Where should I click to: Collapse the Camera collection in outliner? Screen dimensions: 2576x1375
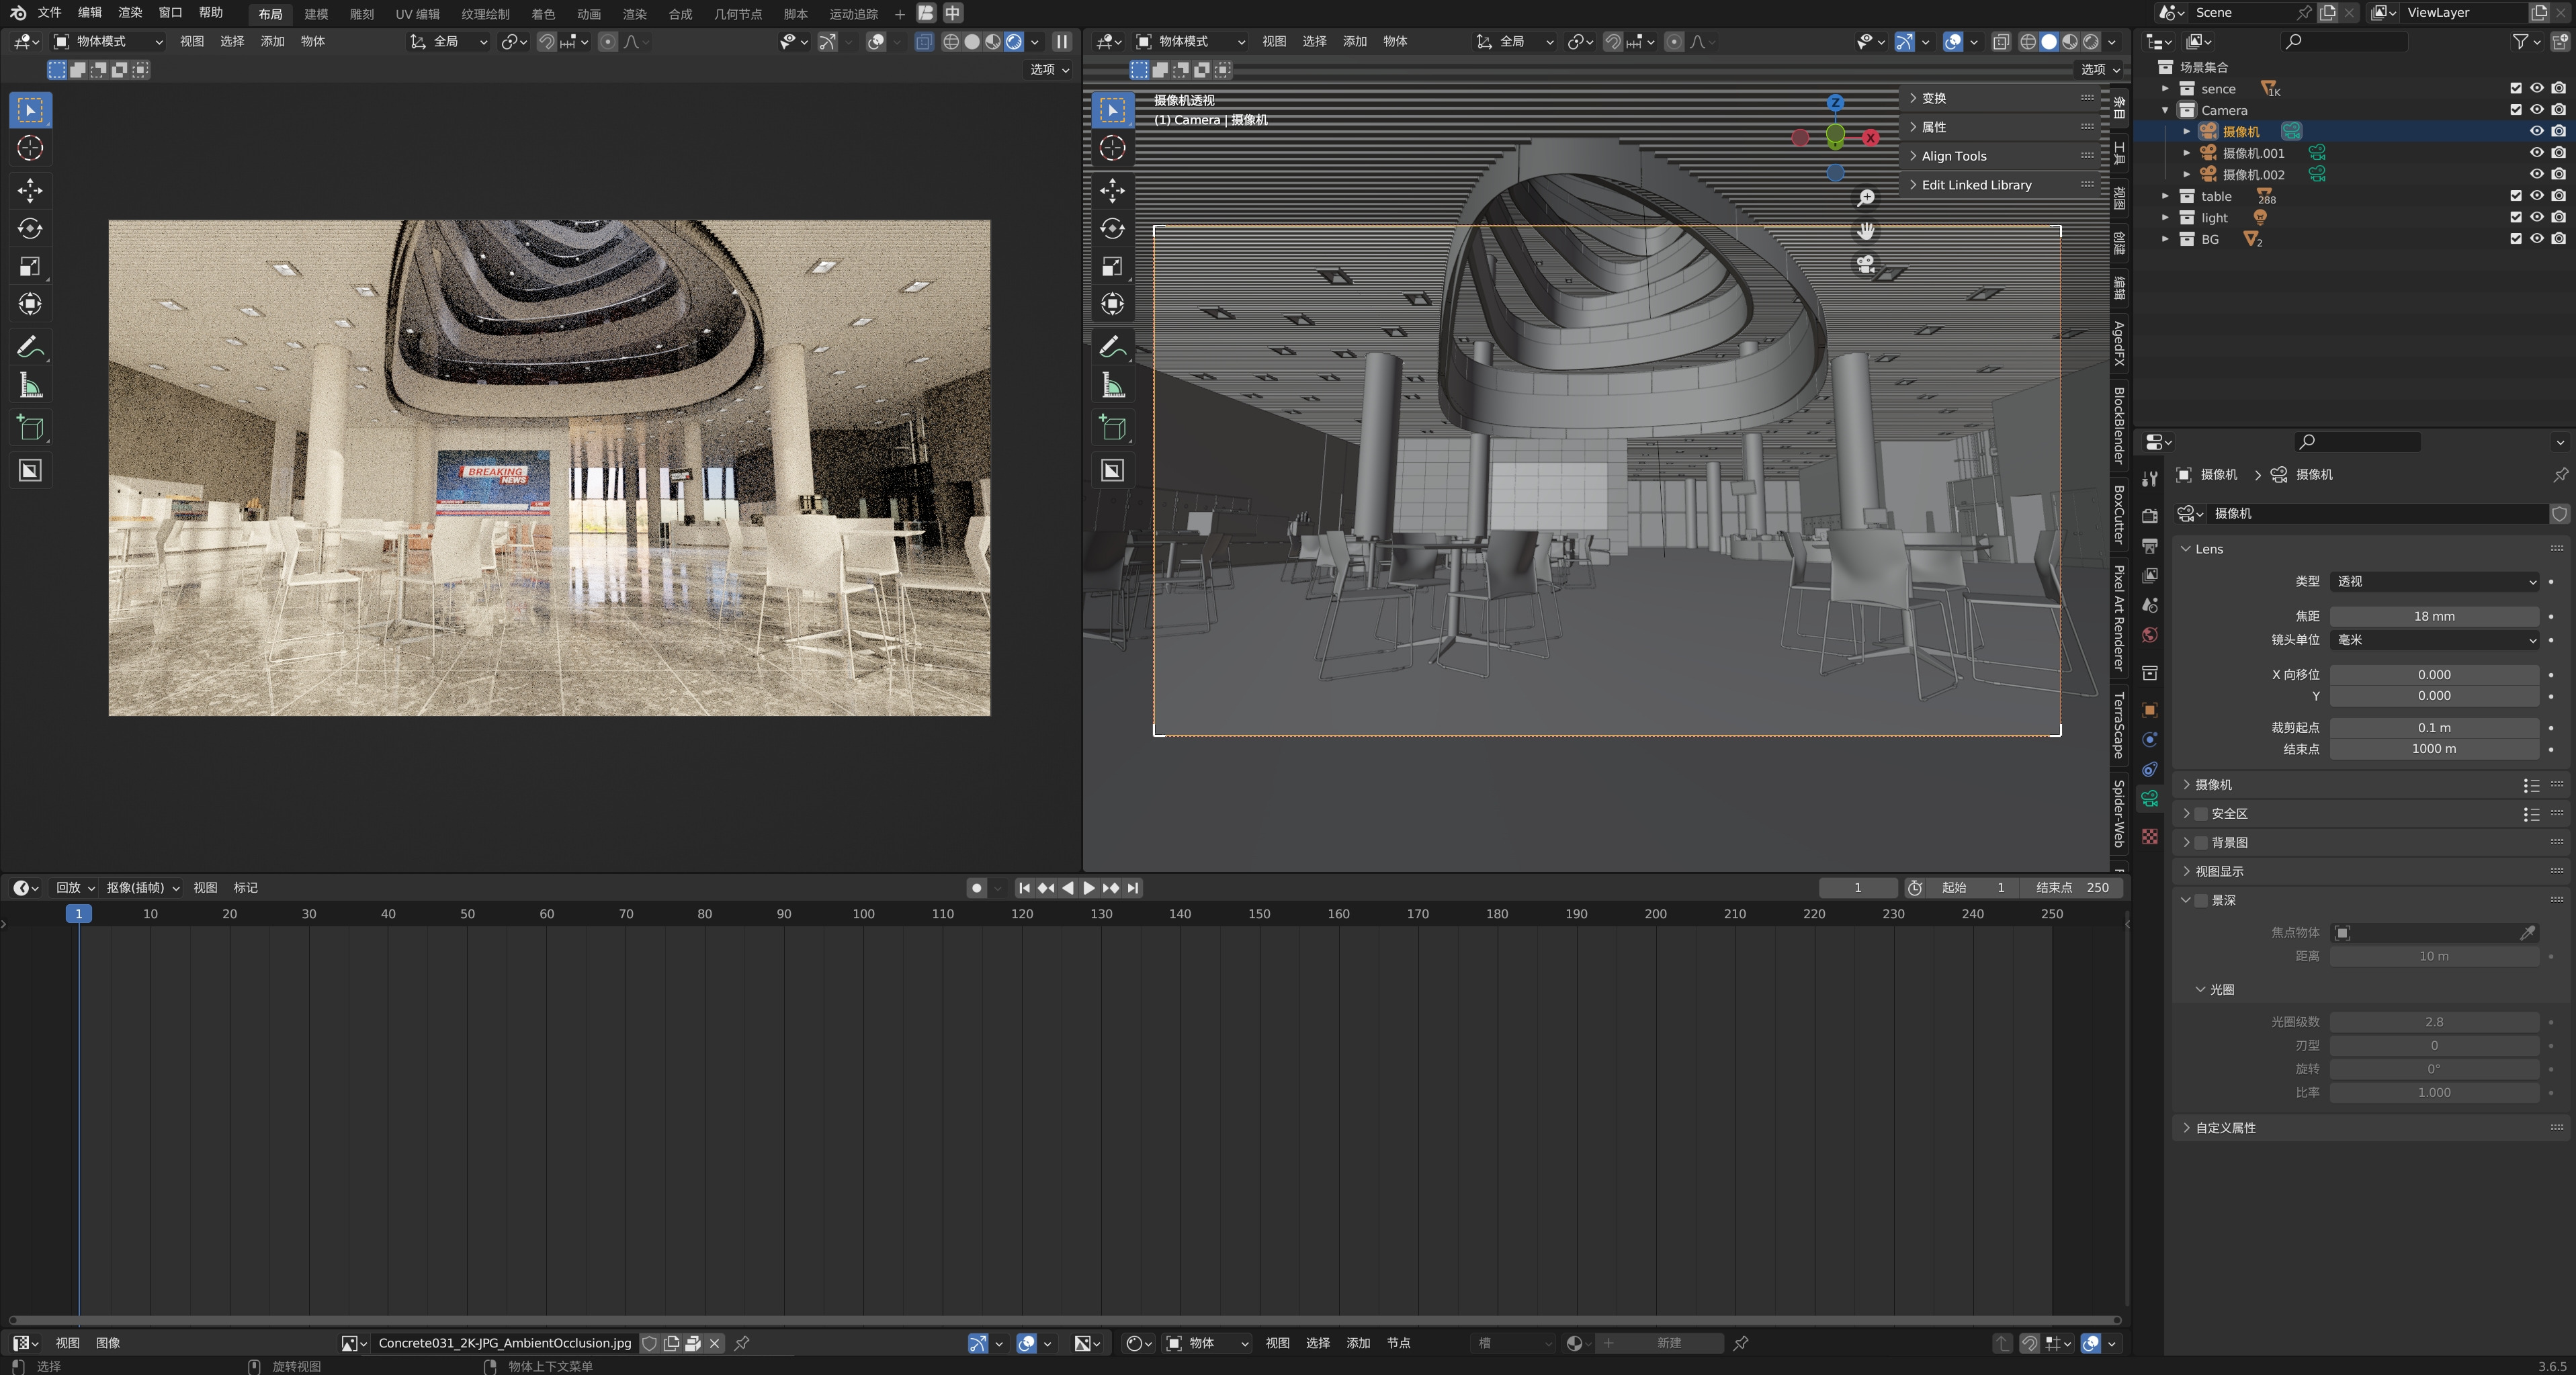pyautogui.click(x=2165, y=110)
